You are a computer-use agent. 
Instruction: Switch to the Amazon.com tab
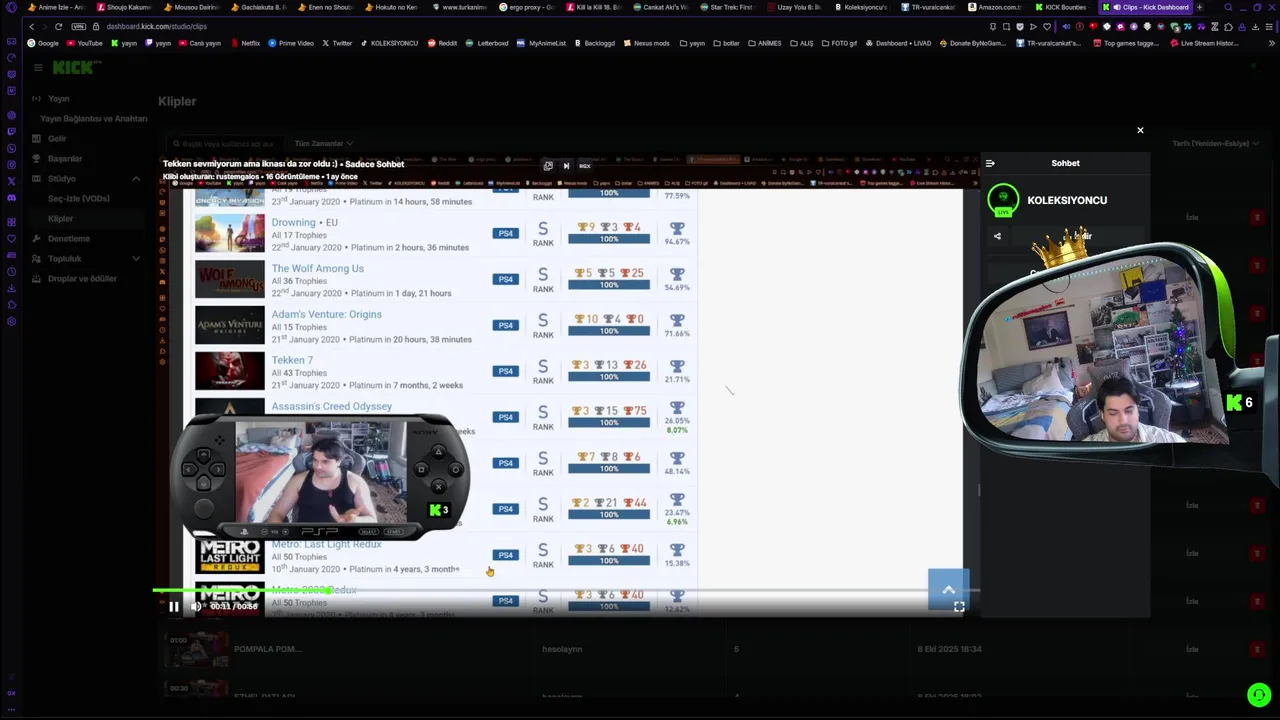pos(995,8)
